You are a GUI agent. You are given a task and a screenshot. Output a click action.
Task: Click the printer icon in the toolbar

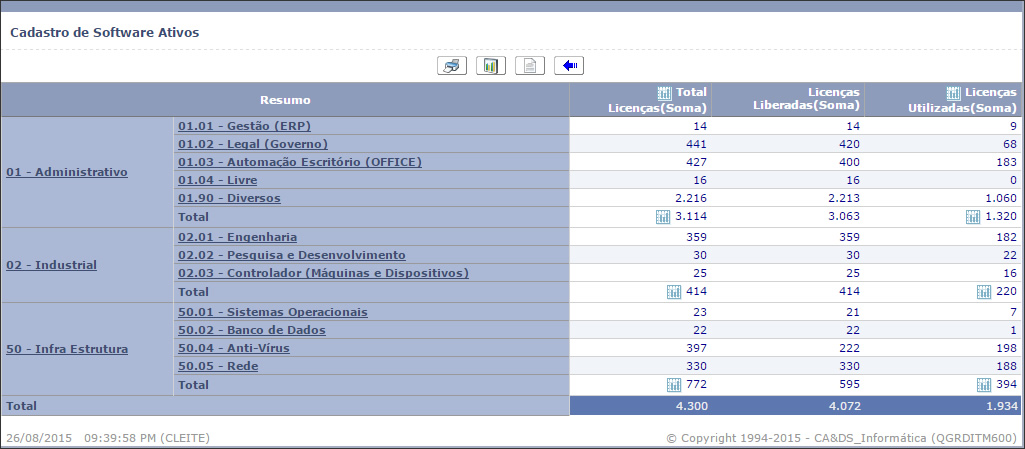point(452,66)
